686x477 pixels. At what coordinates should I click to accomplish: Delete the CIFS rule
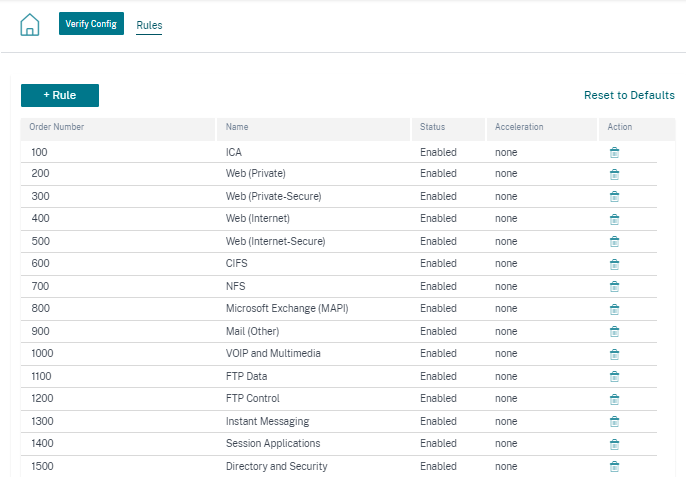pyautogui.click(x=614, y=264)
